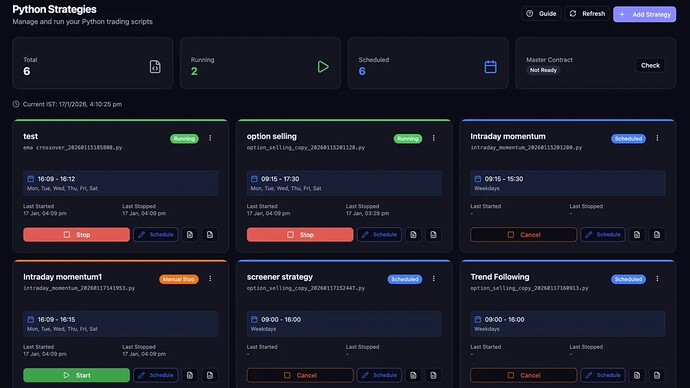The width and height of the screenshot is (690, 388).
Task: Click first file icon on Intraday momentum1 card
Action: (190, 375)
